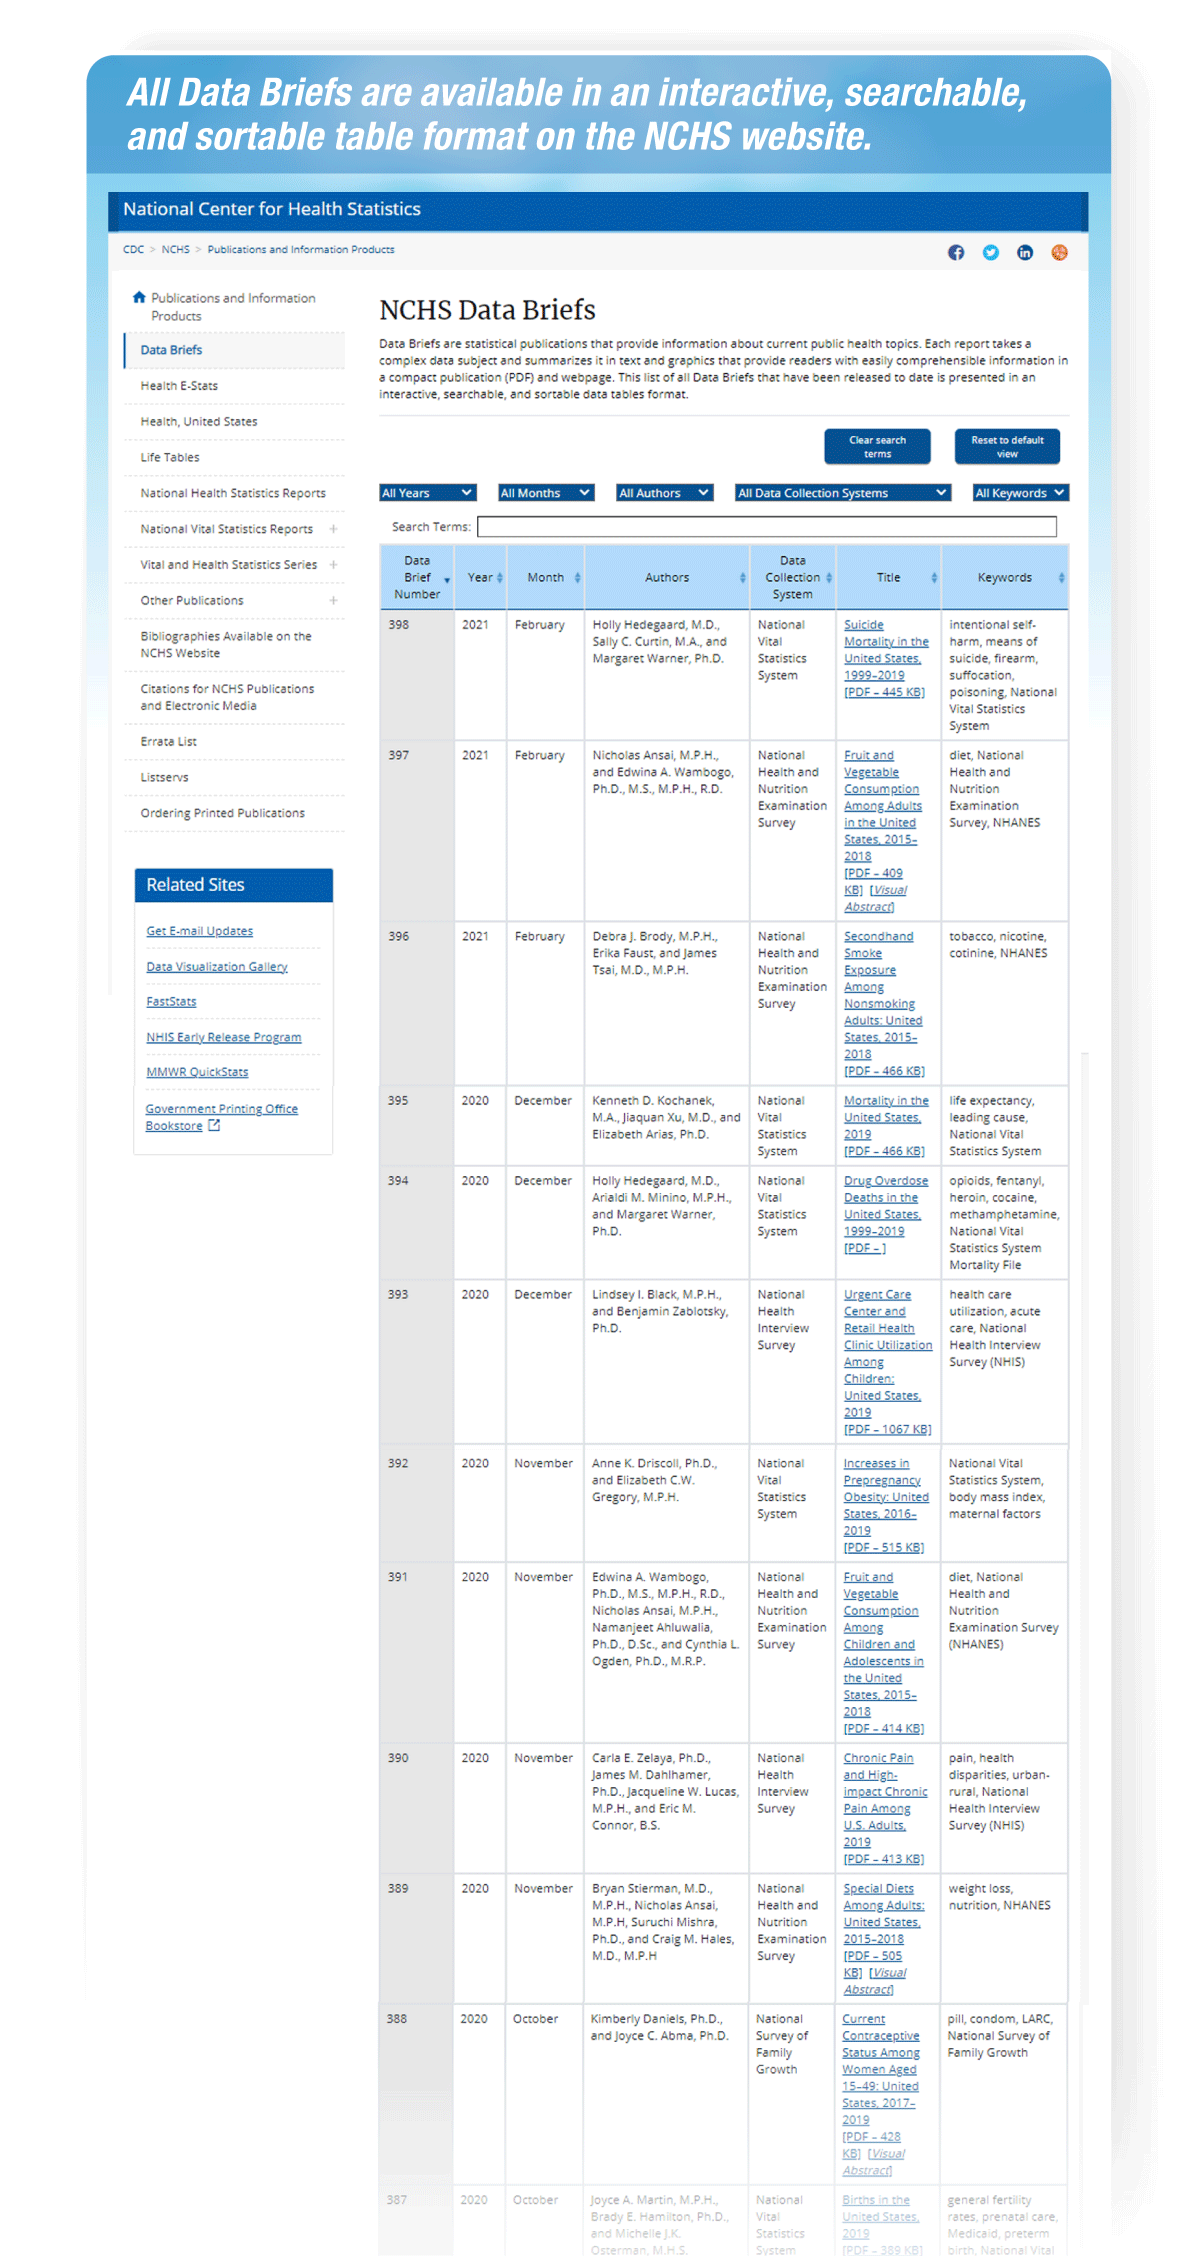Open MMWR QuickStats link
The image size is (1200, 2259).
[197, 1072]
